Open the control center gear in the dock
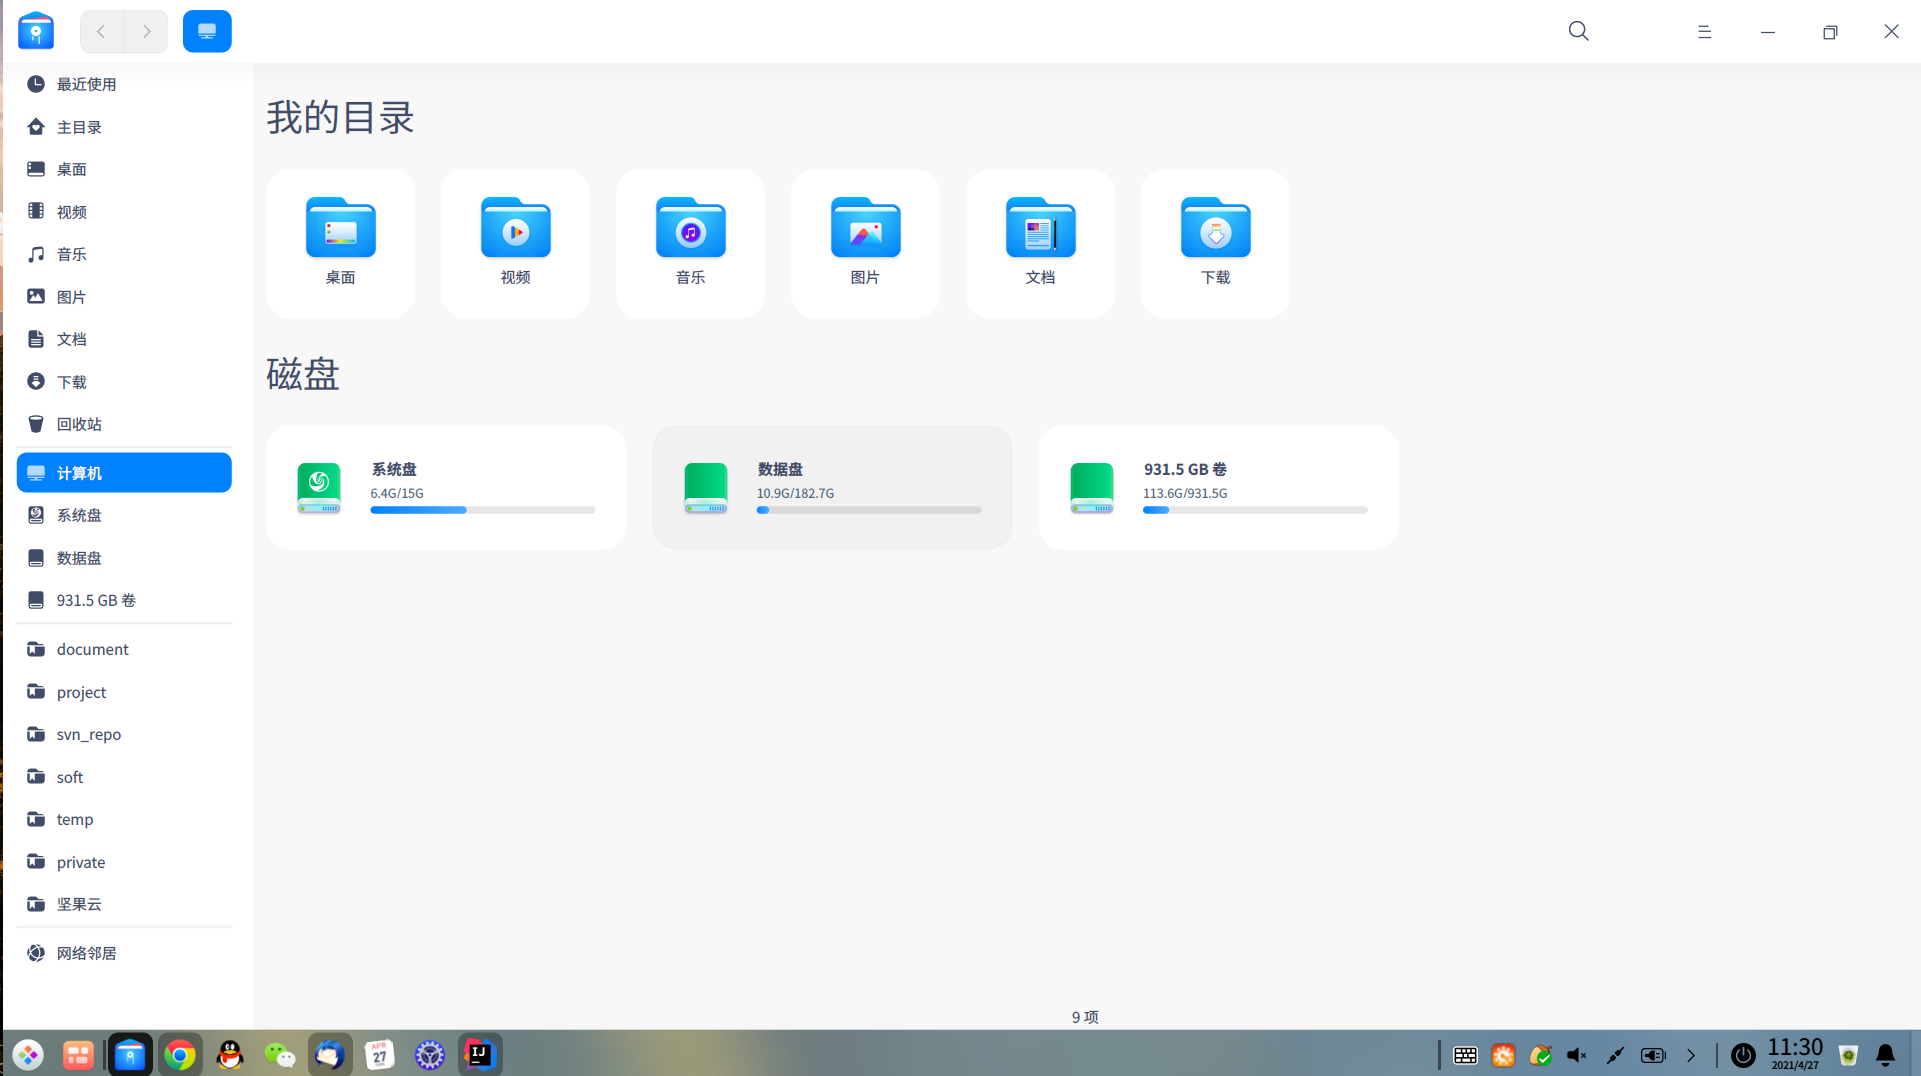Screen dimensions: 1921x1076 tap(430, 1055)
